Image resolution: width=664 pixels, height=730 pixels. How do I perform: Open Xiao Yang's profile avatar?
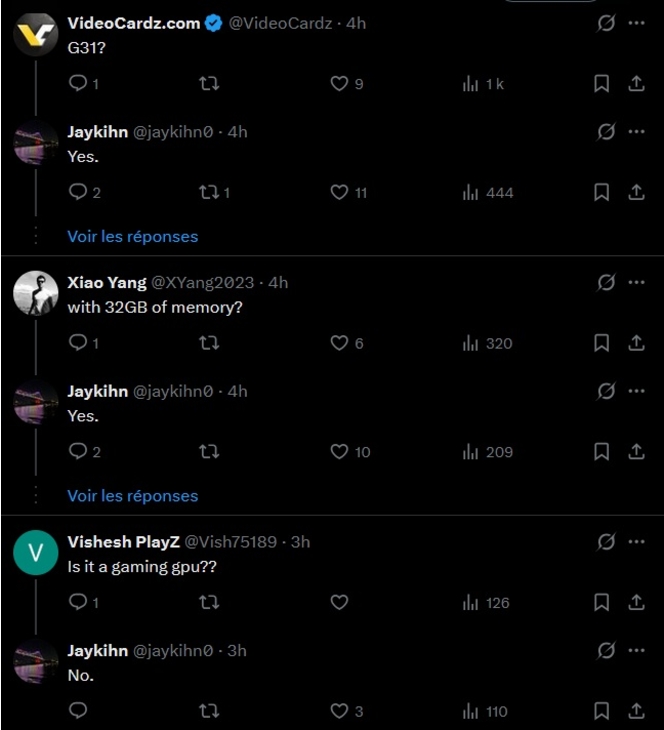pos(35,293)
